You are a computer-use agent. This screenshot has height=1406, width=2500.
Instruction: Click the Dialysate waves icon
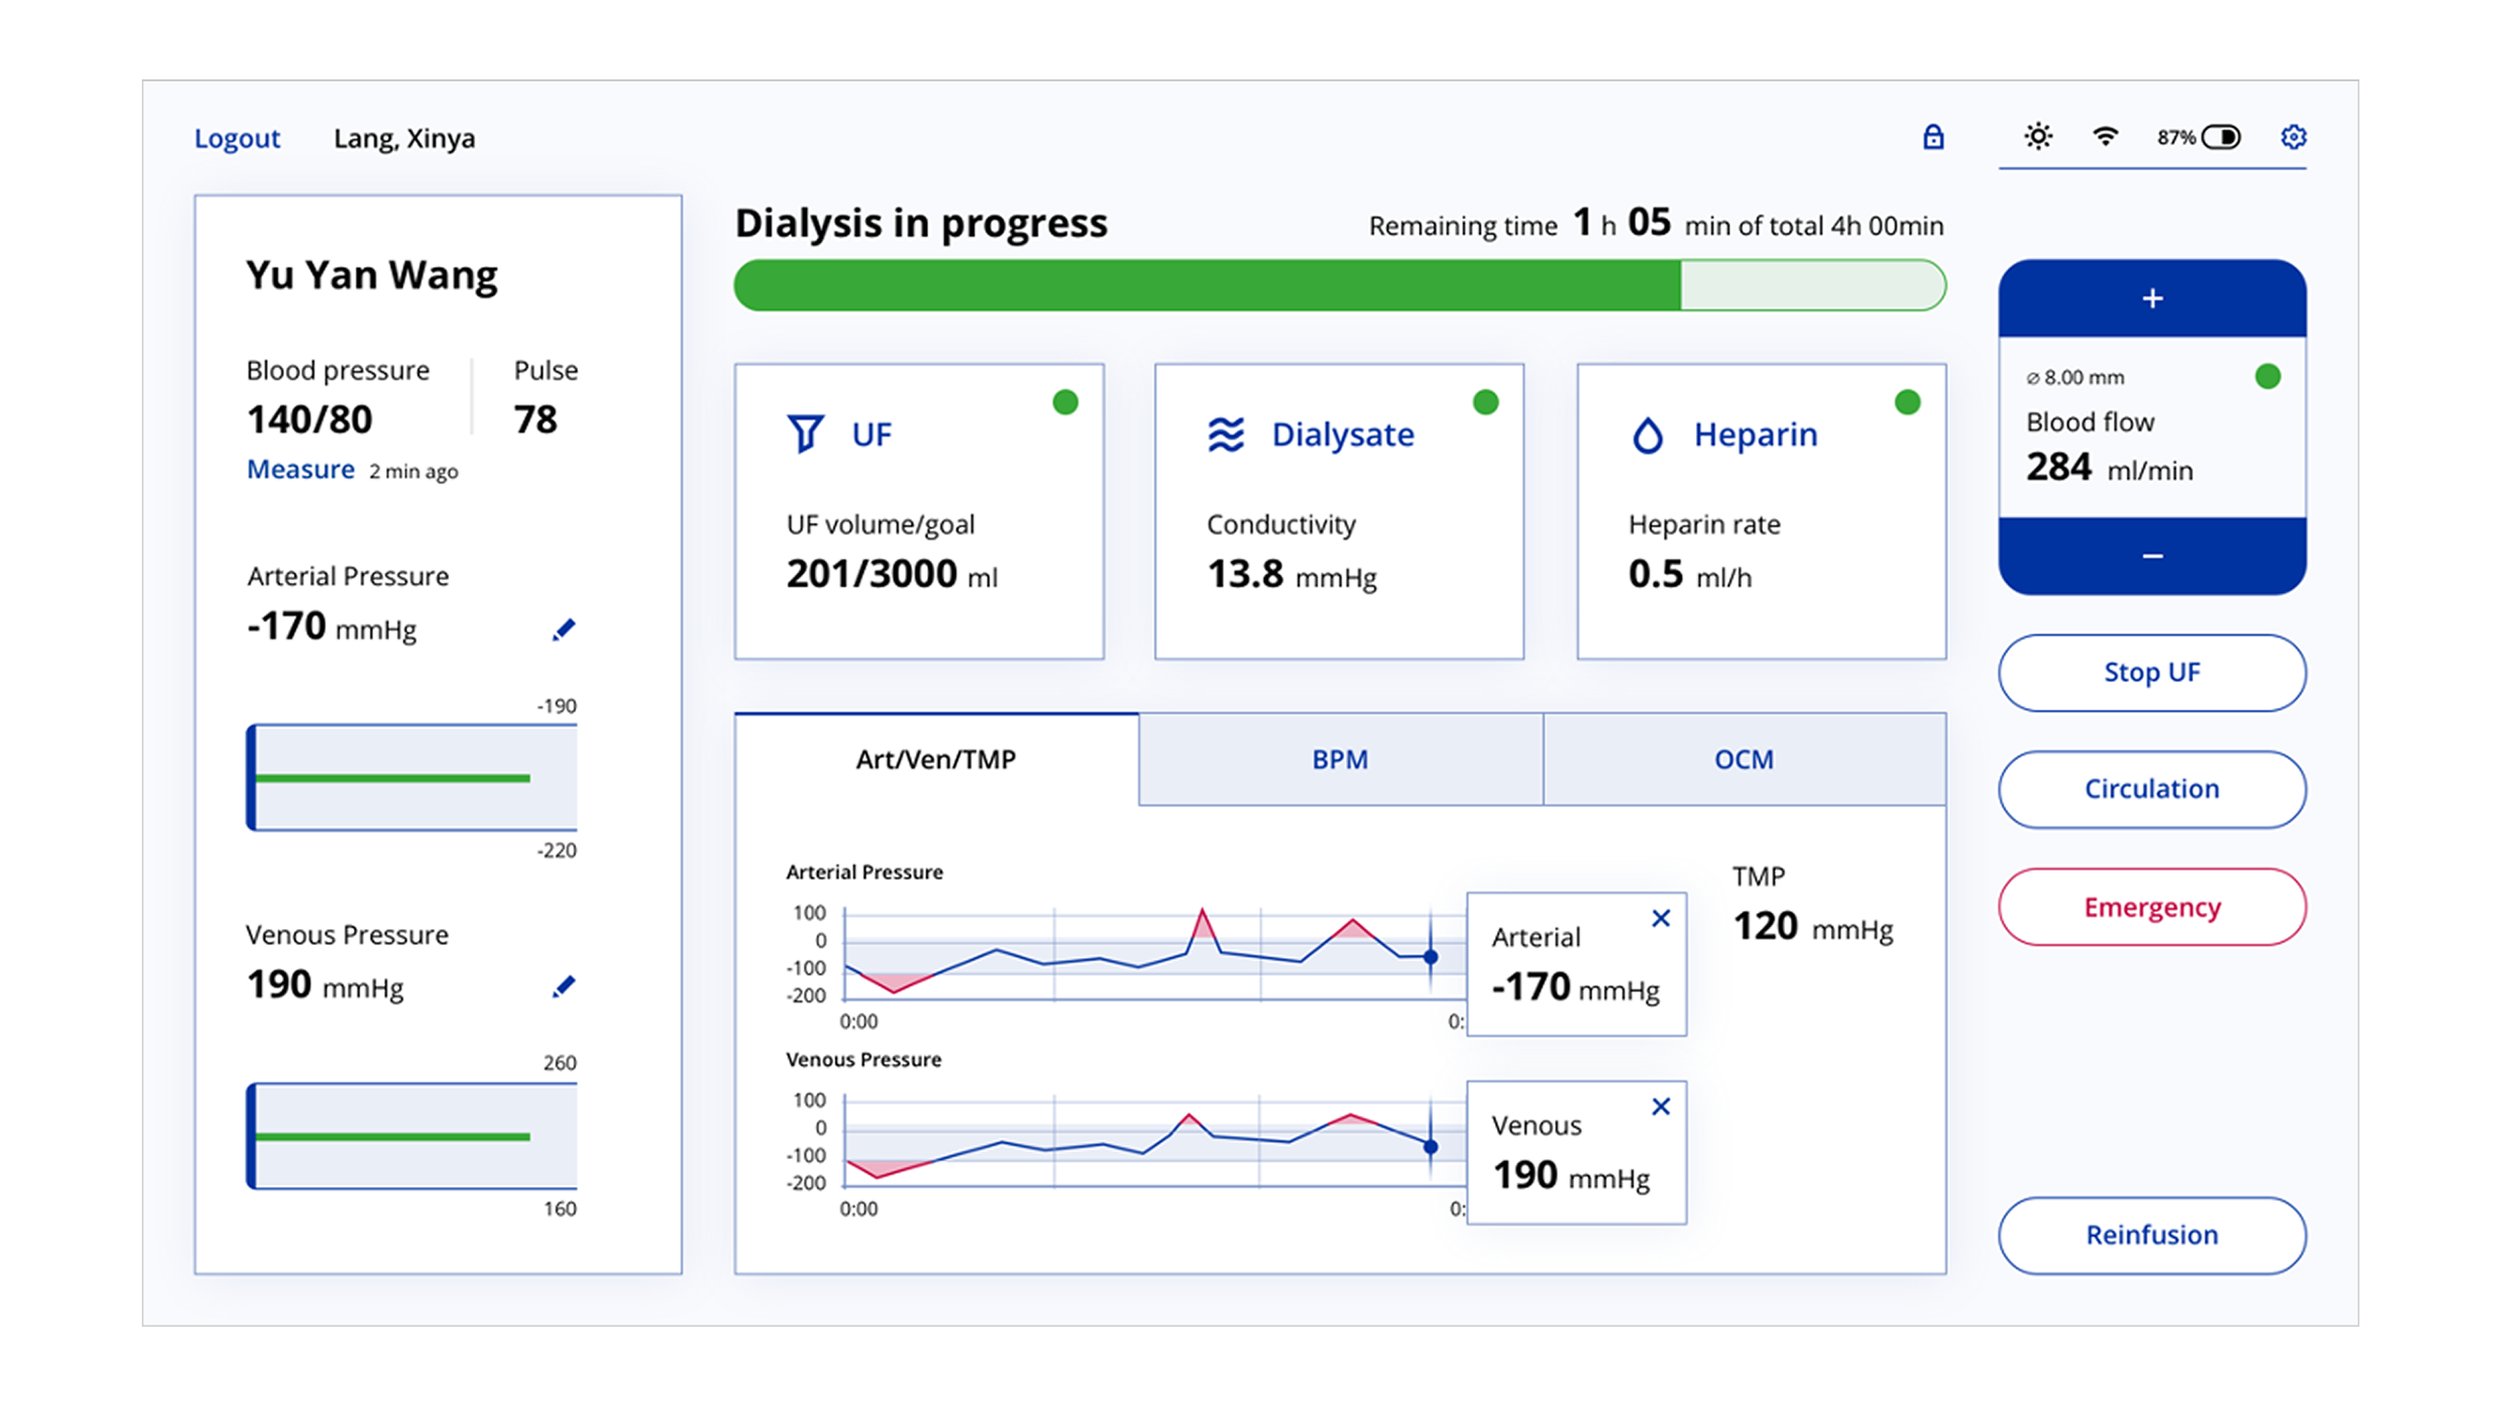point(1226,434)
